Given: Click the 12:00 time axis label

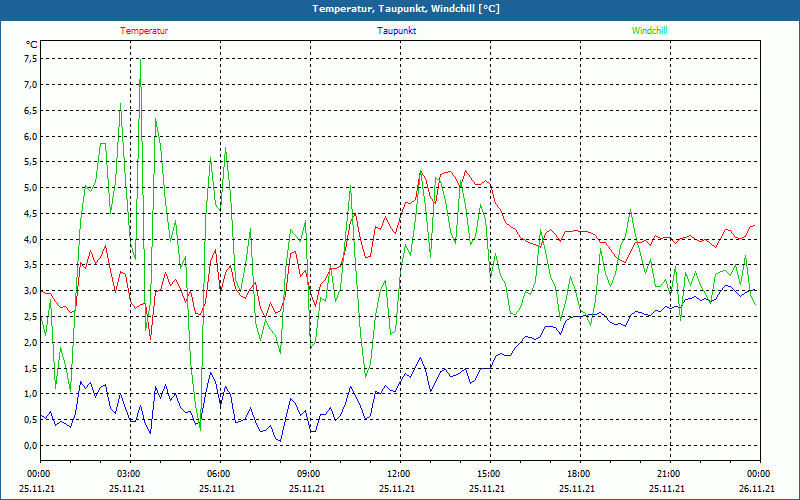Looking at the screenshot, I should point(398,474).
